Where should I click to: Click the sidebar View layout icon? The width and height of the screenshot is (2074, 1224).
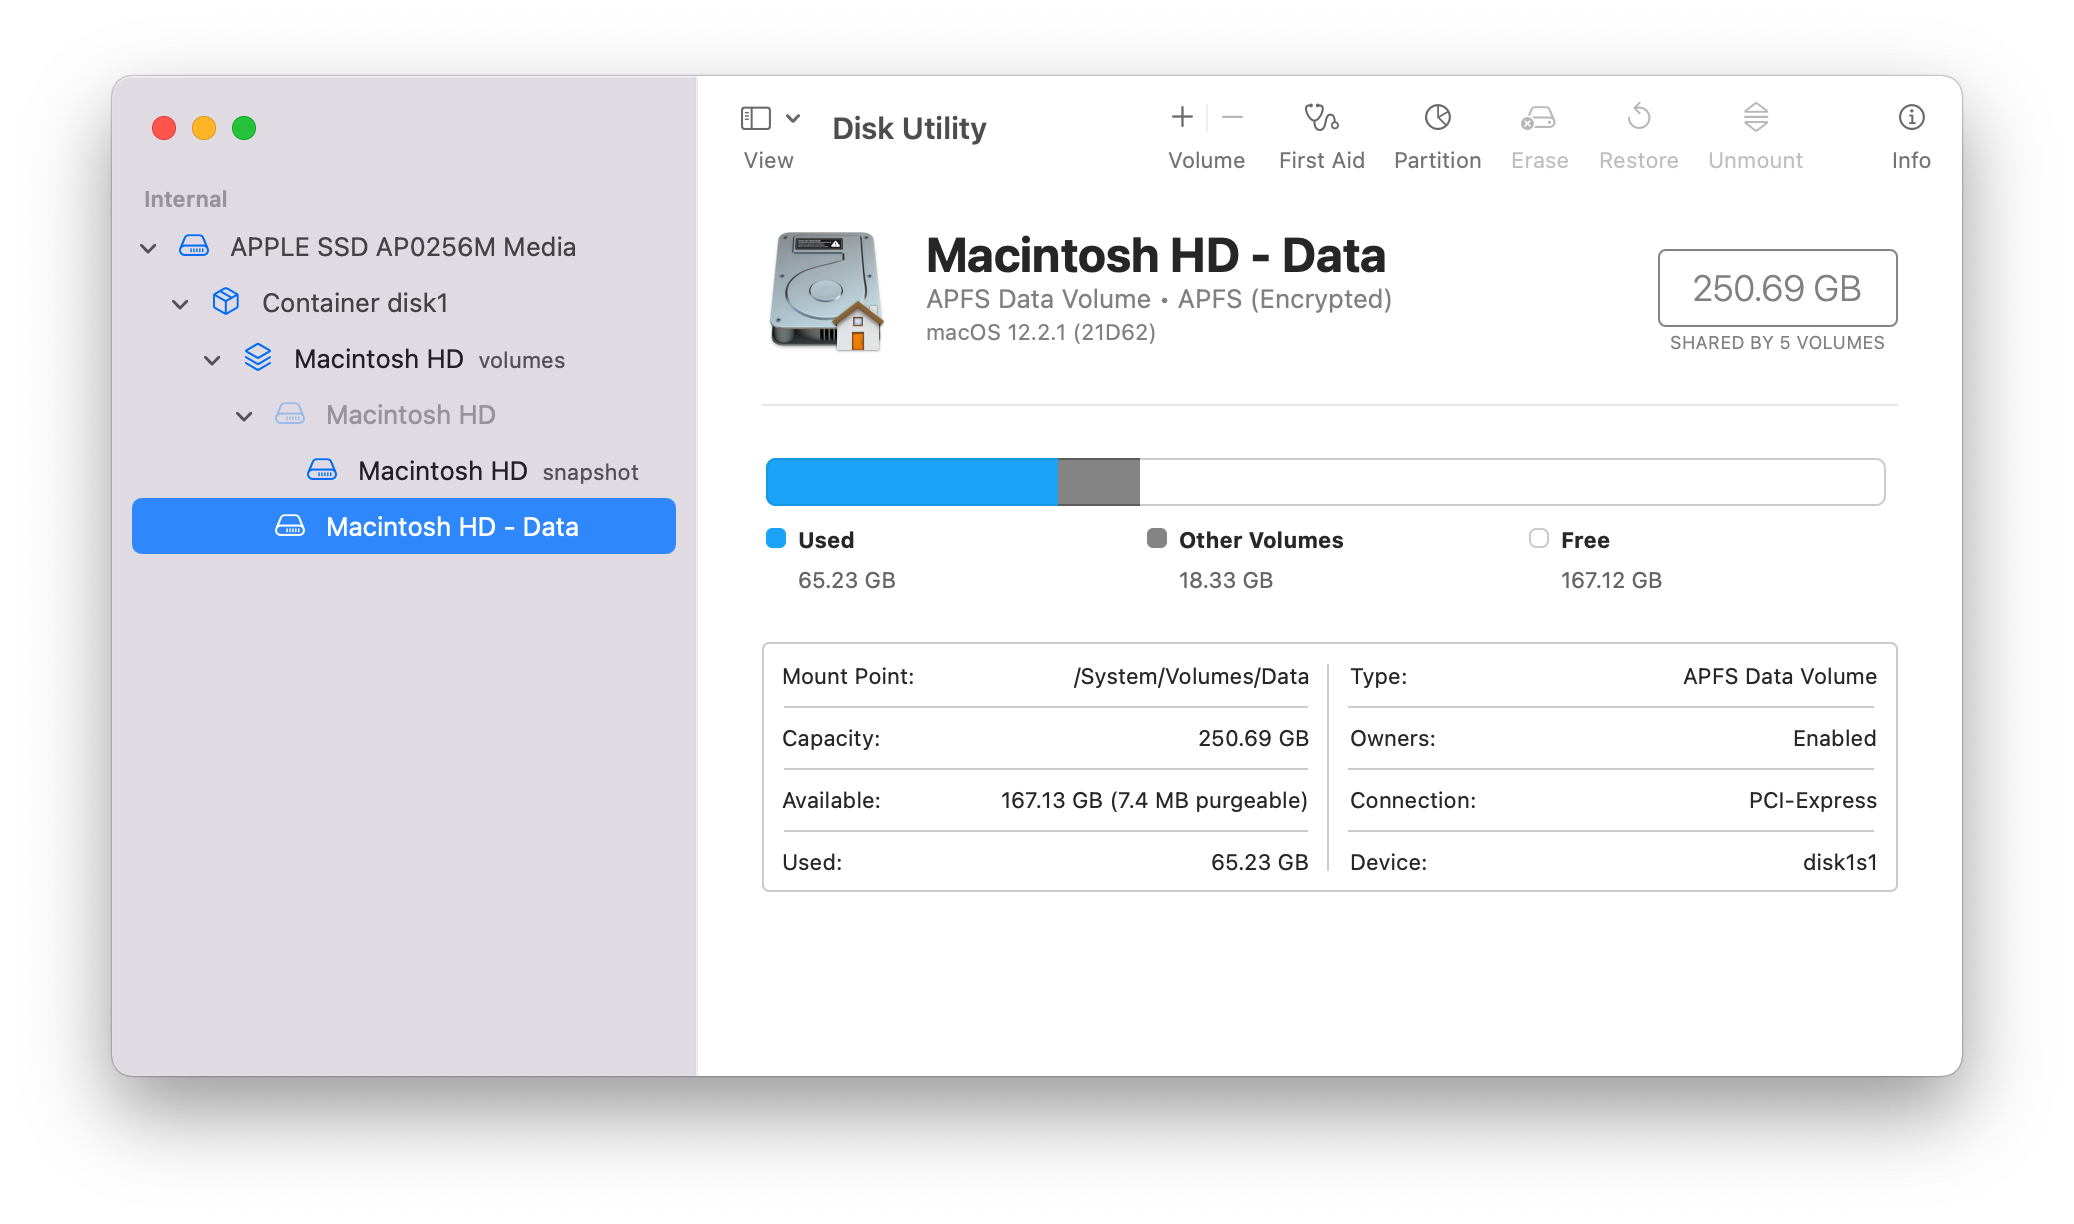point(755,119)
